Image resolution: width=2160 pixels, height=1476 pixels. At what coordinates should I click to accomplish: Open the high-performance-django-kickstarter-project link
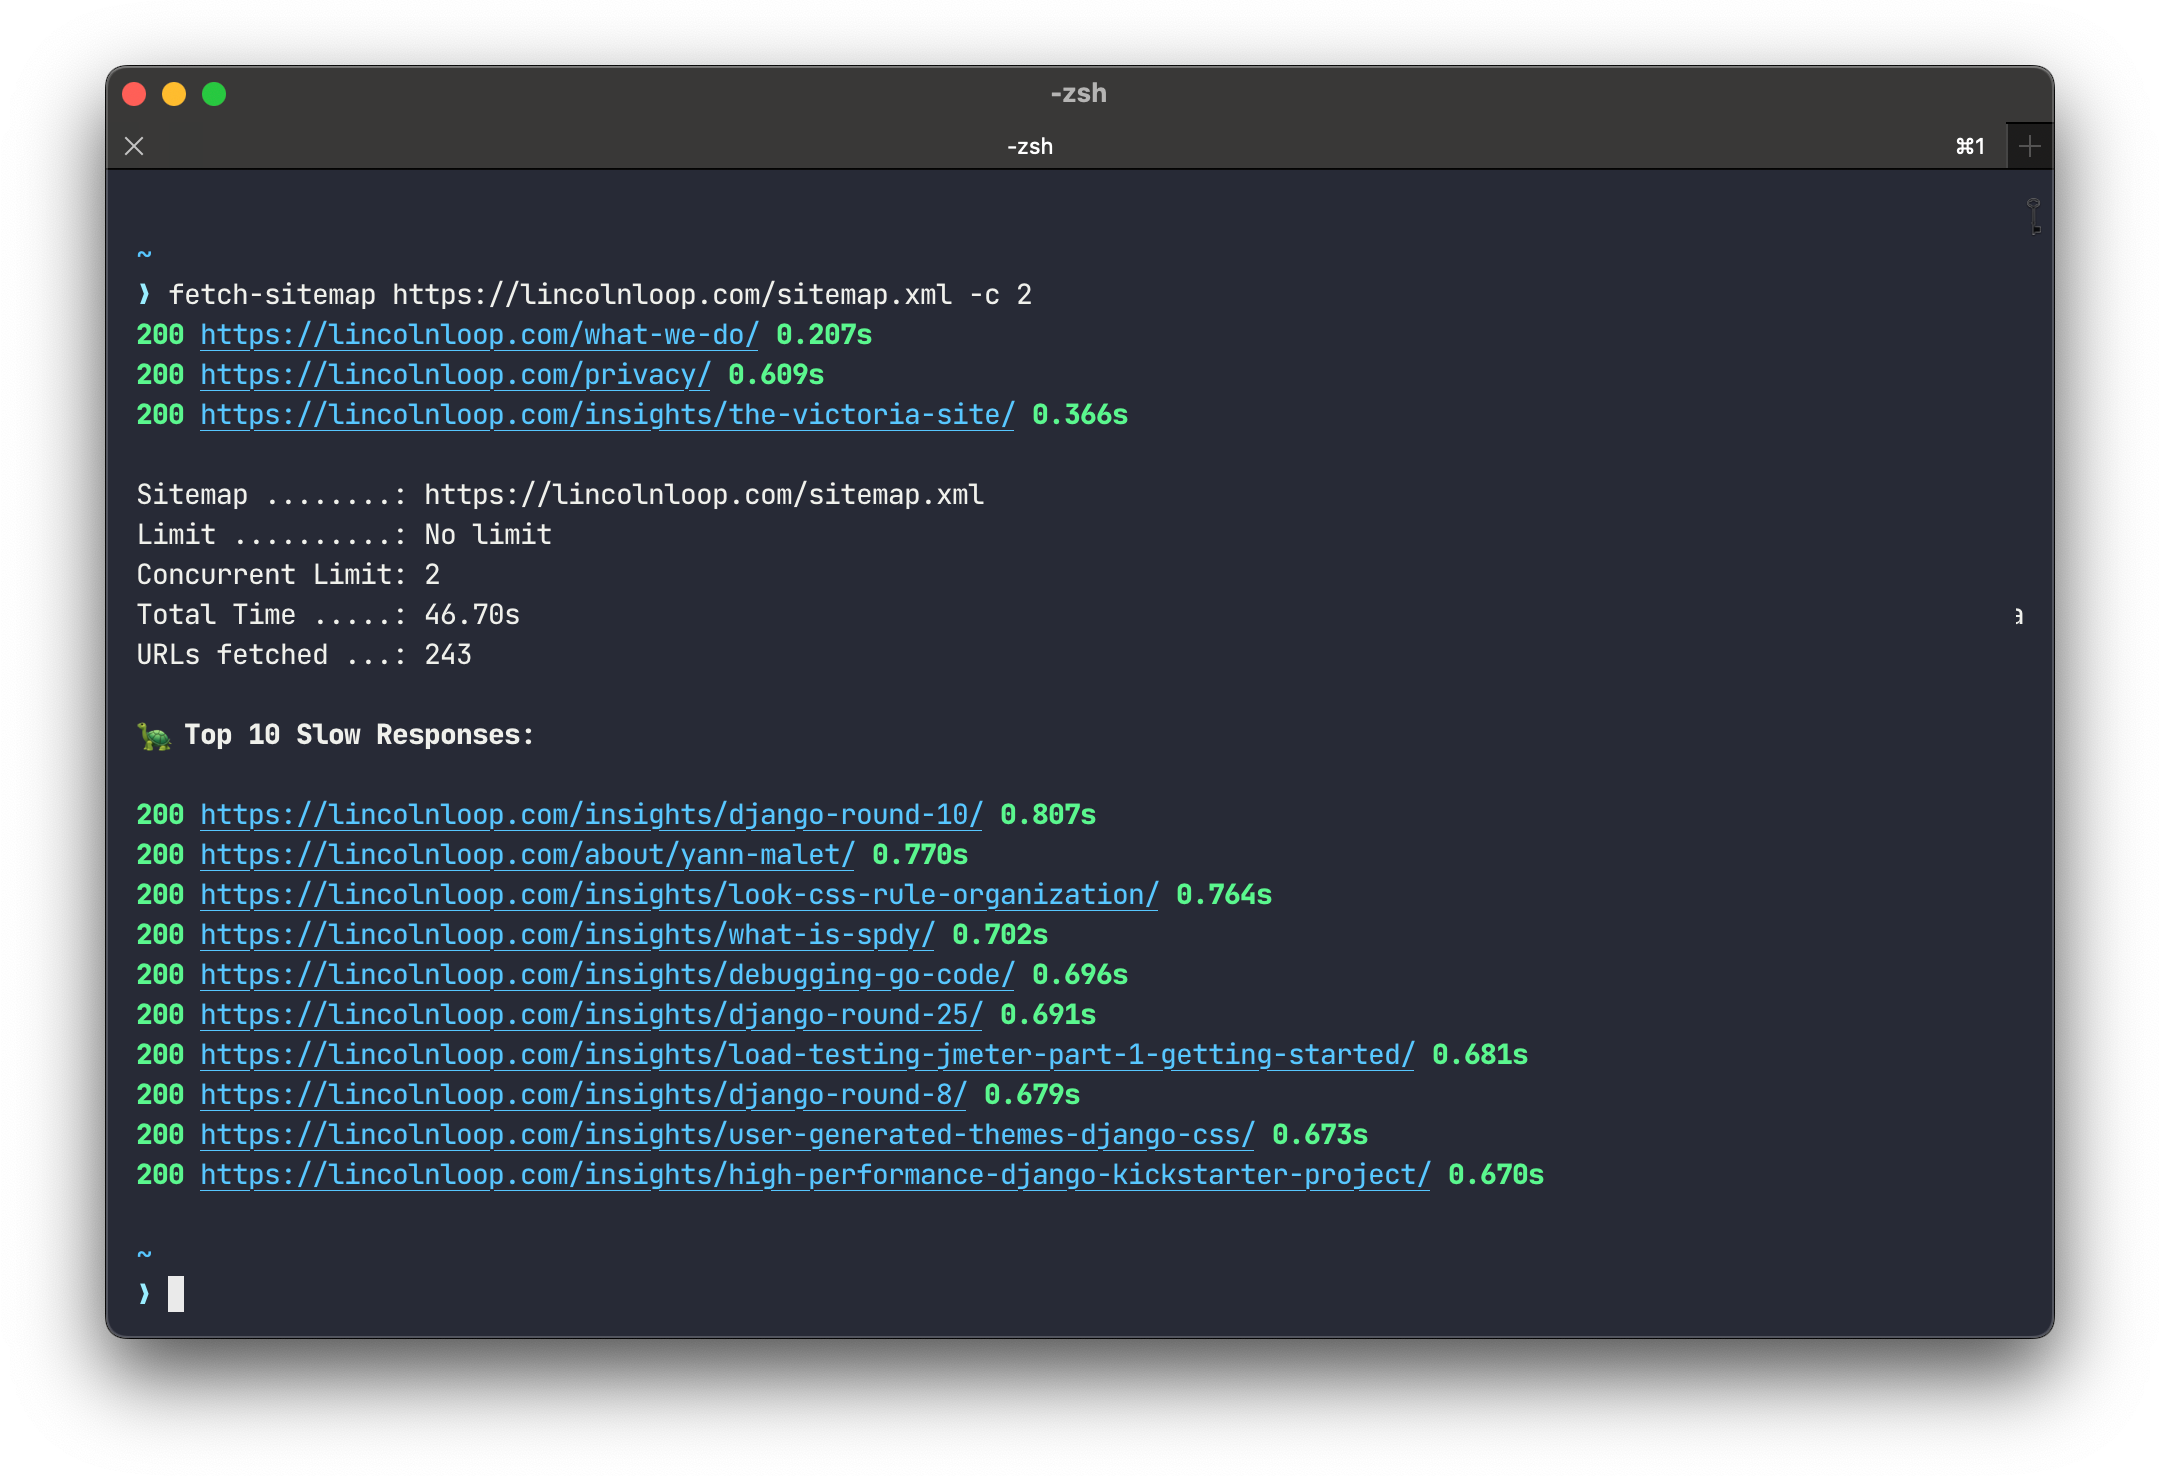(x=815, y=1175)
